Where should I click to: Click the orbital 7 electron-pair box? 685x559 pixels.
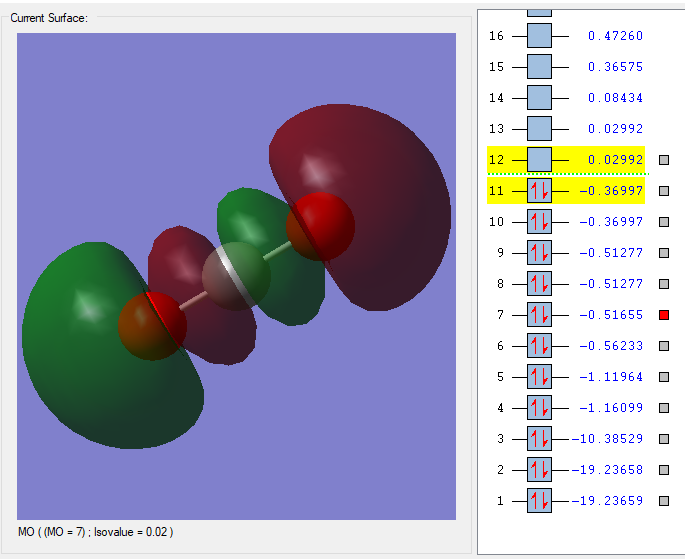(539, 315)
